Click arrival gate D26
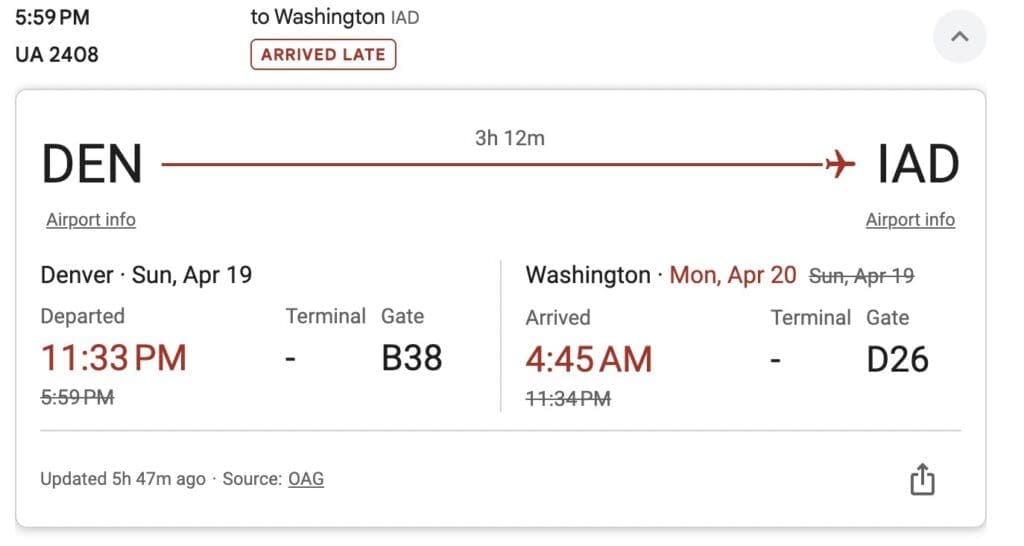 click(x=897, y=359)
